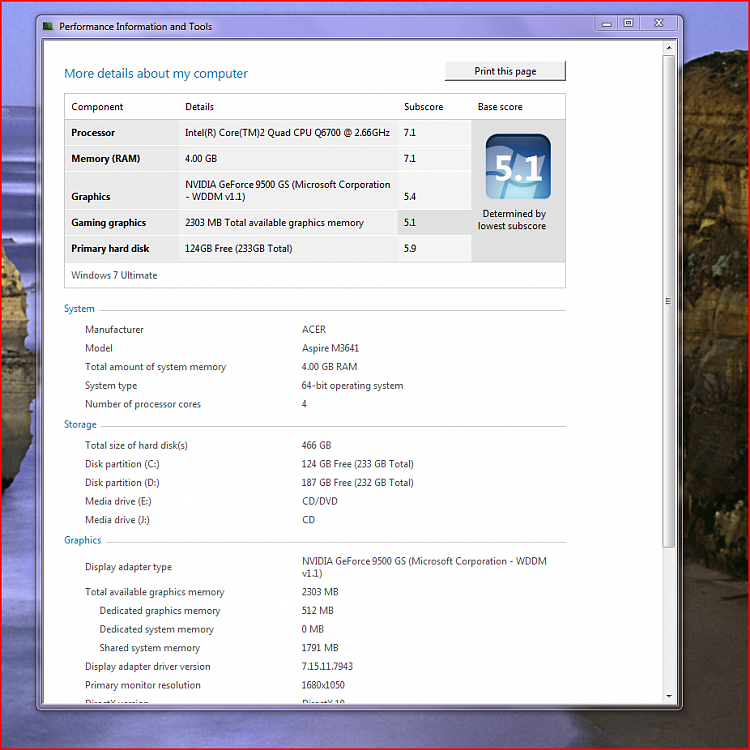Click the Dedicated graphics memory value 512 MB
Image resolution: width=750 pixels, height=750 pixels.
(x=318, y=611)
